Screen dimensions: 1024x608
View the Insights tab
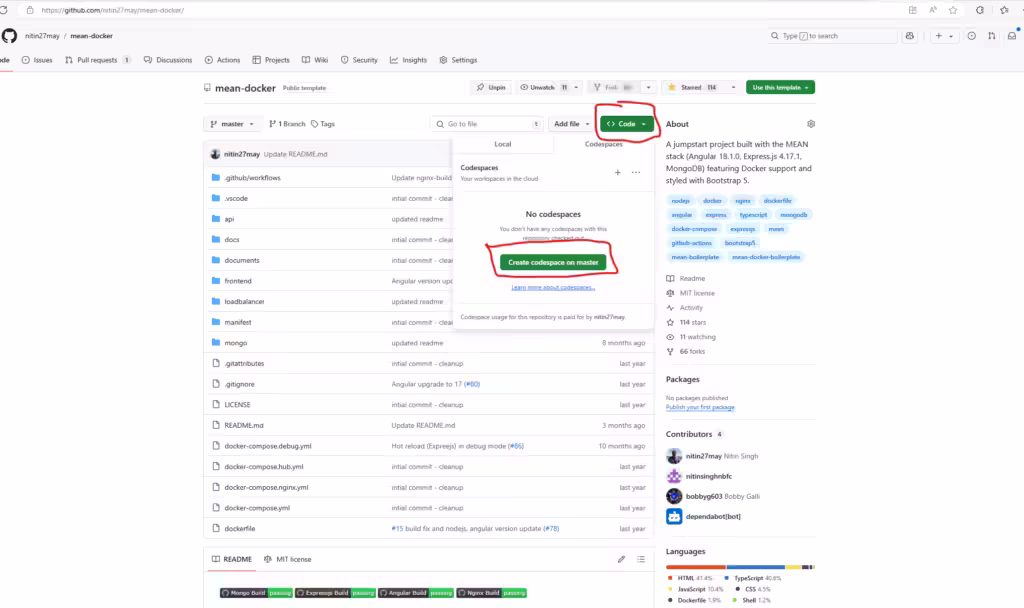click(408, 60)
